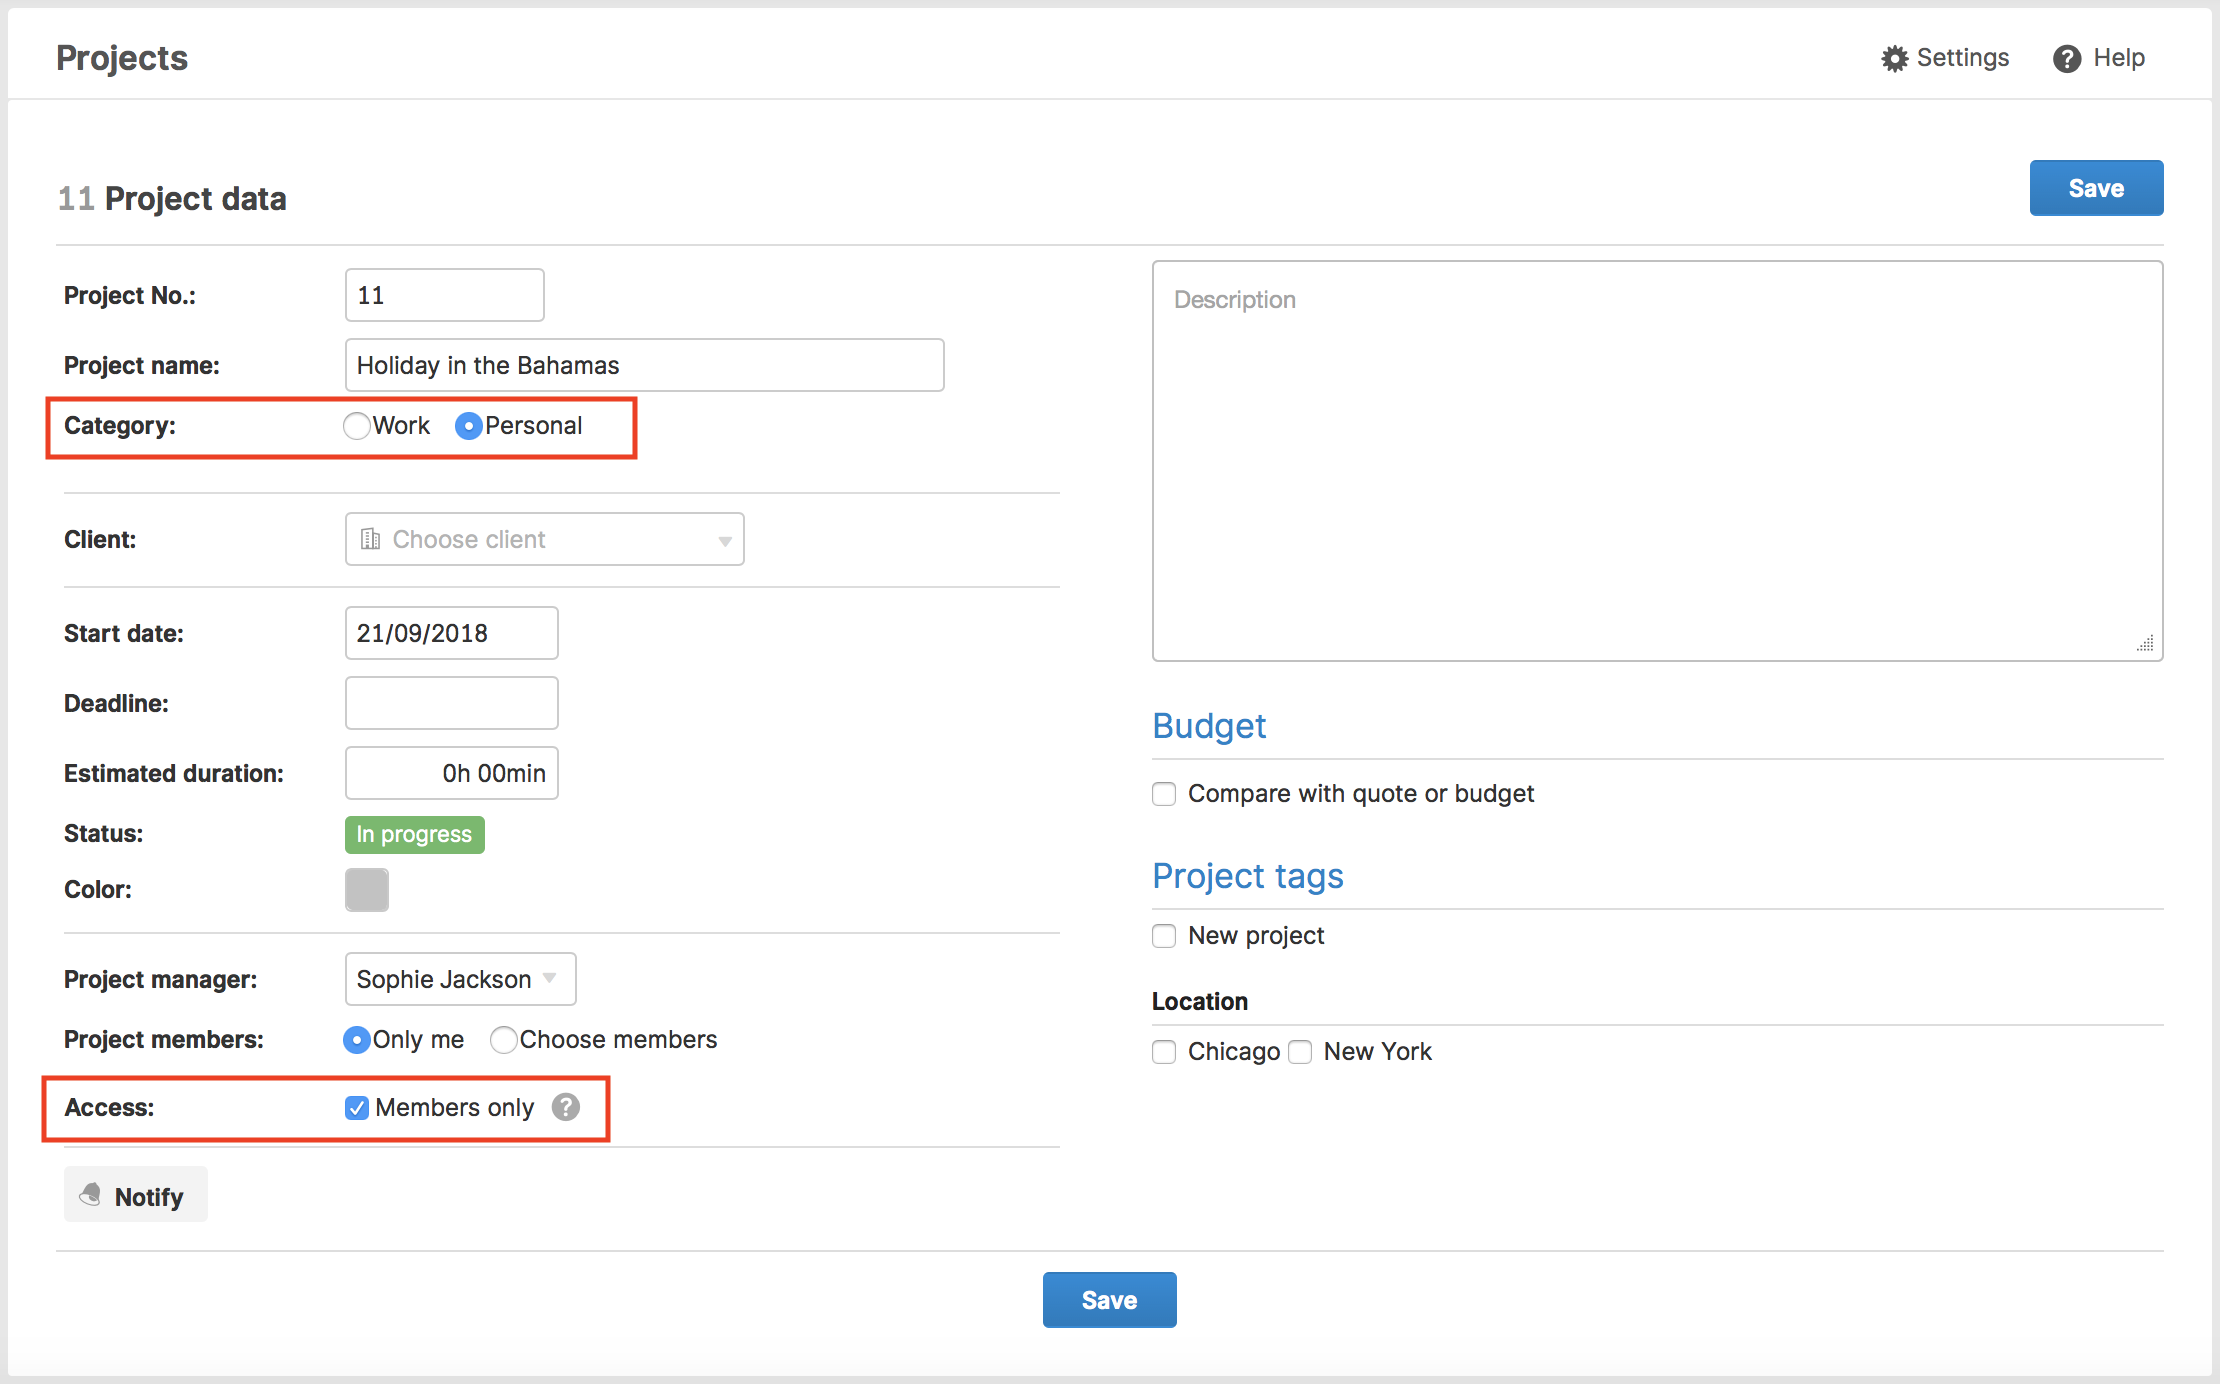Expand the Project manager Sophie Jackson dropdown
Image resolution: width=2220 pixels, height=1384 pixels.
click(460, 979)
